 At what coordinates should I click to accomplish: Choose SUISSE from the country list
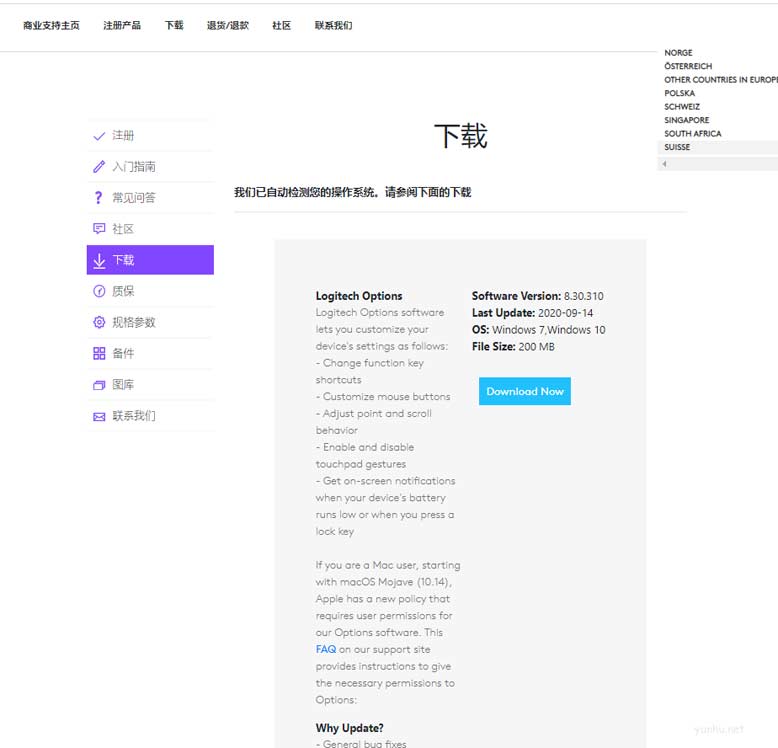[677, 147]
